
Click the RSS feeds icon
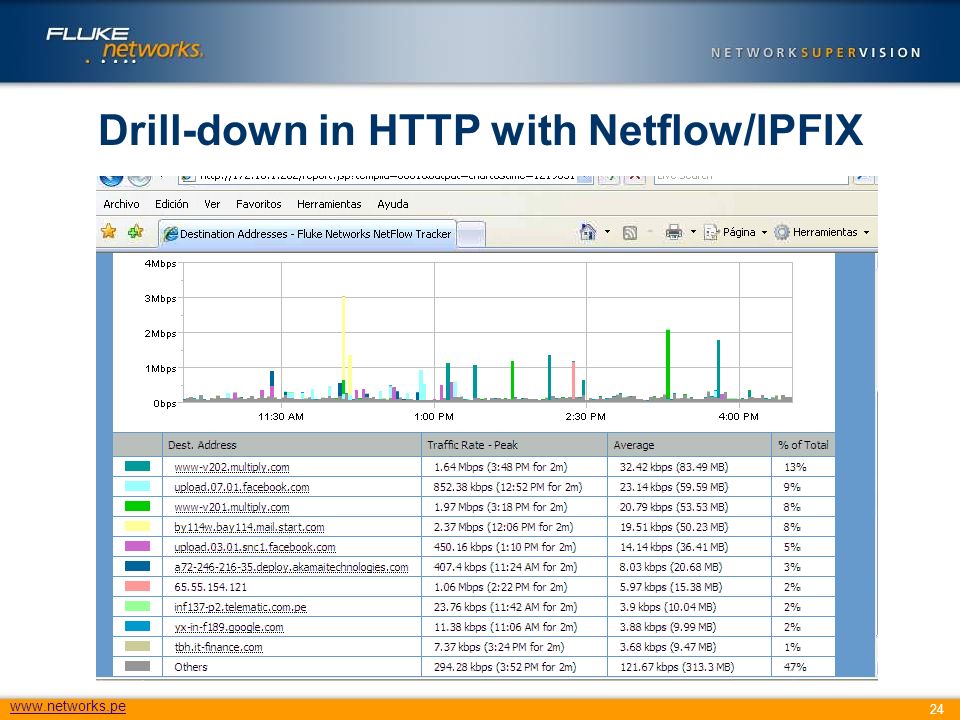(629, 233)
